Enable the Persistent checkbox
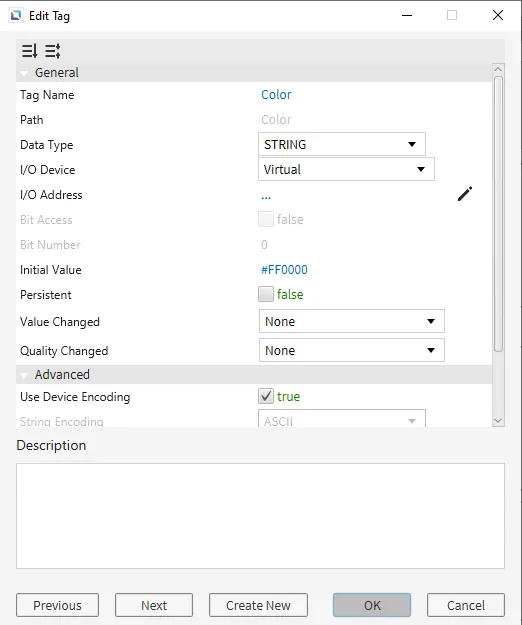This screenshot has height=625, width=522. click(266, 294)
